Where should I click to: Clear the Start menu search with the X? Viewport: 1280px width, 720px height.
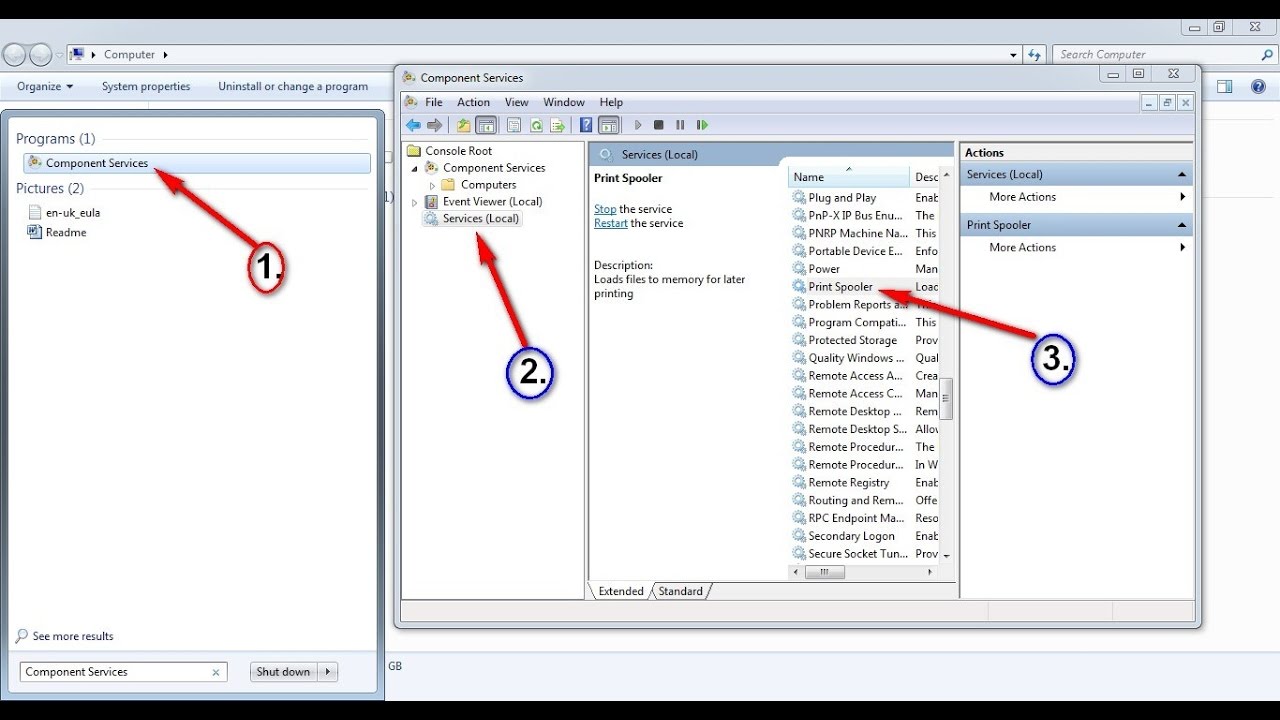pos(215,673)
